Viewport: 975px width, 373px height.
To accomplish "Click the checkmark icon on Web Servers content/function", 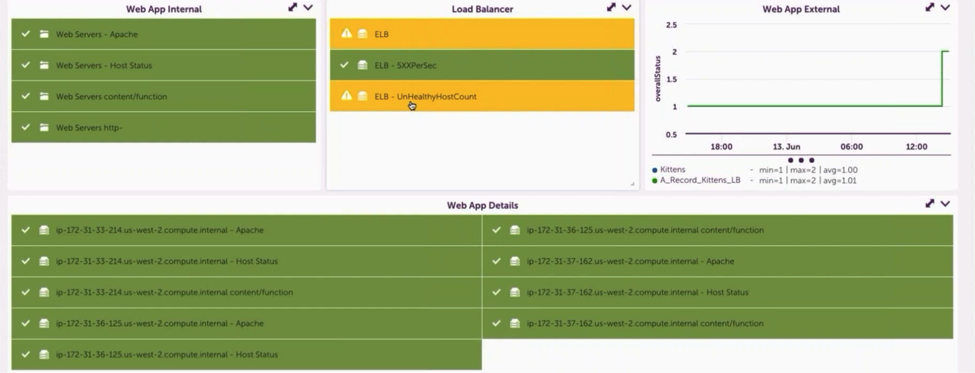I will tap(25, 96).
